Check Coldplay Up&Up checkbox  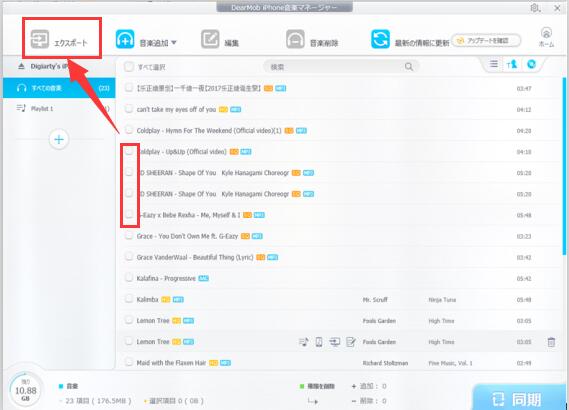[128, 151]
